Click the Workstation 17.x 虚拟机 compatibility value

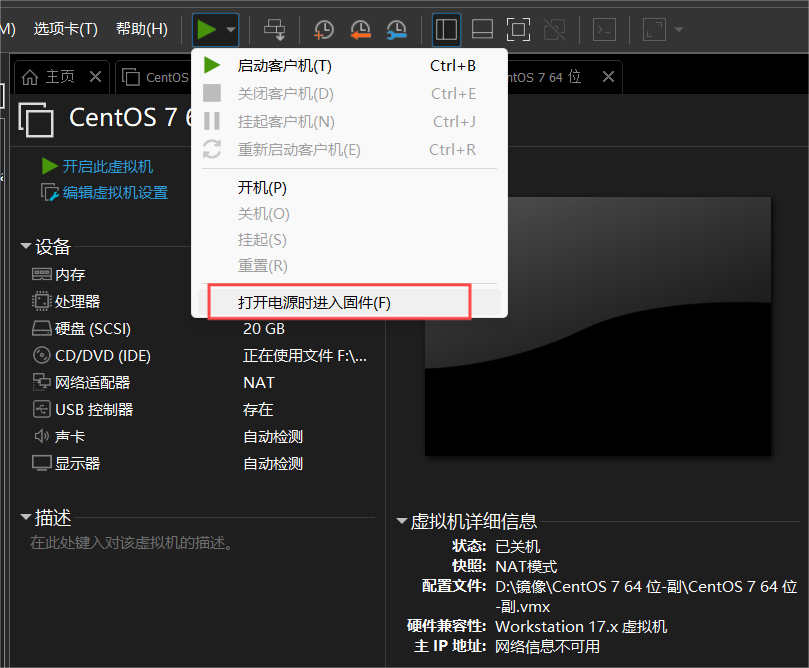click(580, 626)
